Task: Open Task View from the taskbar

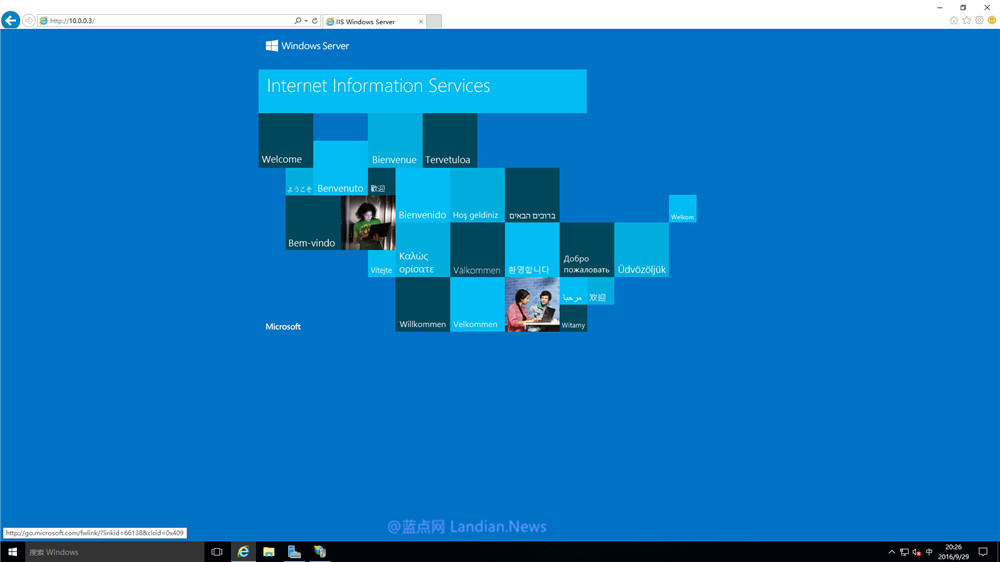Action: [217, 552]
